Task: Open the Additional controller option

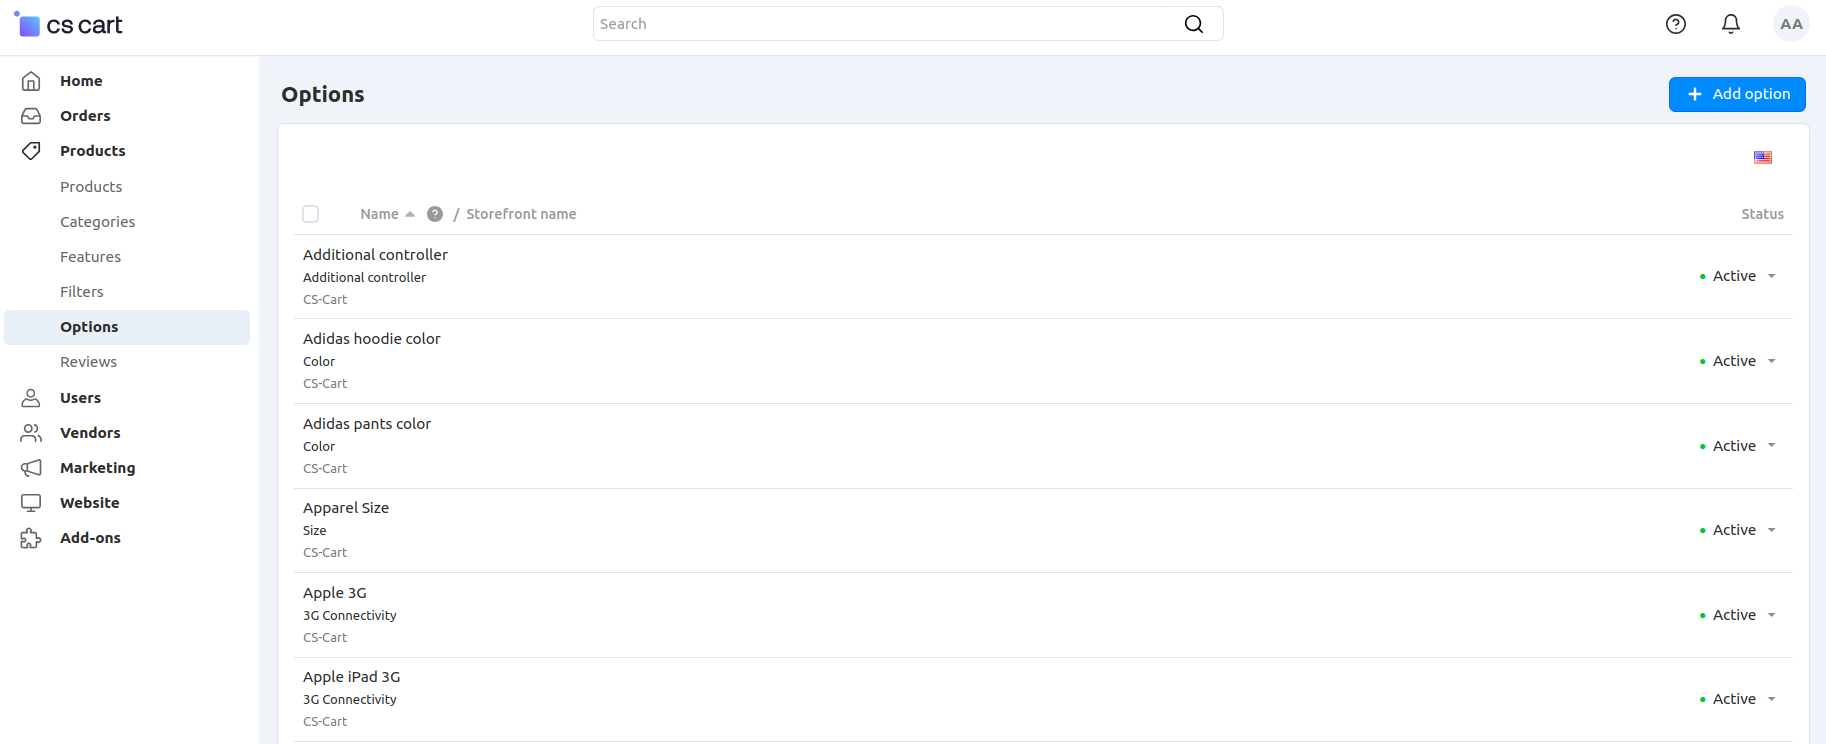Action: tap(375, 255)
